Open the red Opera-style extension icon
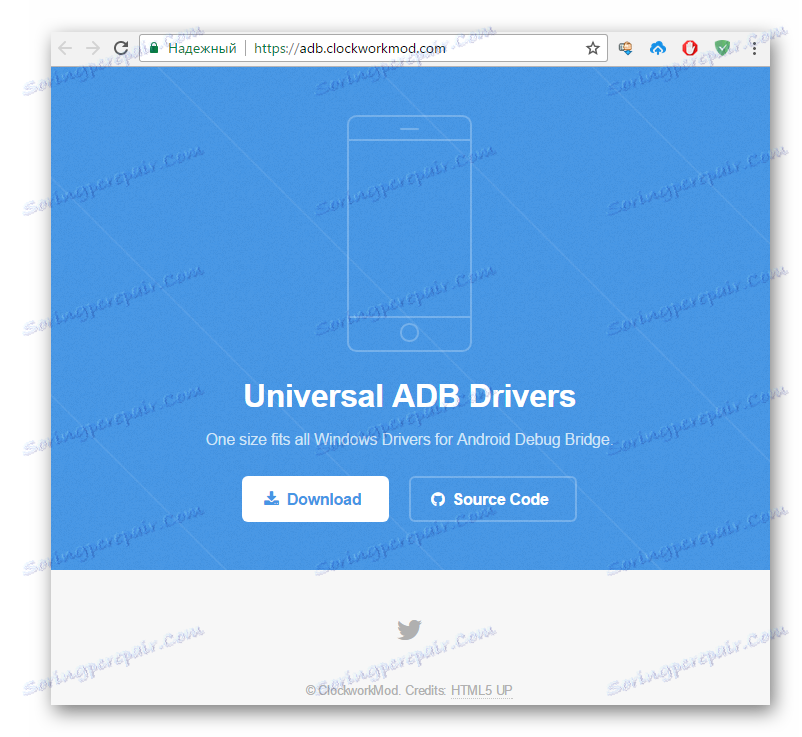 [x=689, y=48]
